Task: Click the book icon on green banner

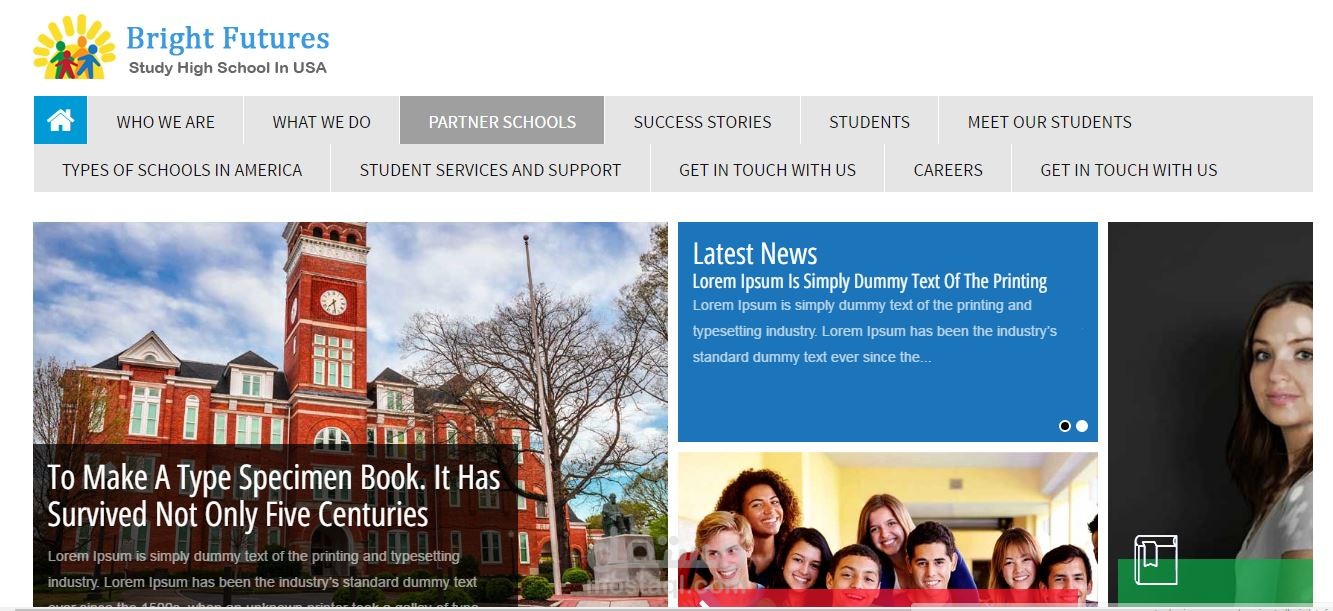Action: (x=1156, y=560)
